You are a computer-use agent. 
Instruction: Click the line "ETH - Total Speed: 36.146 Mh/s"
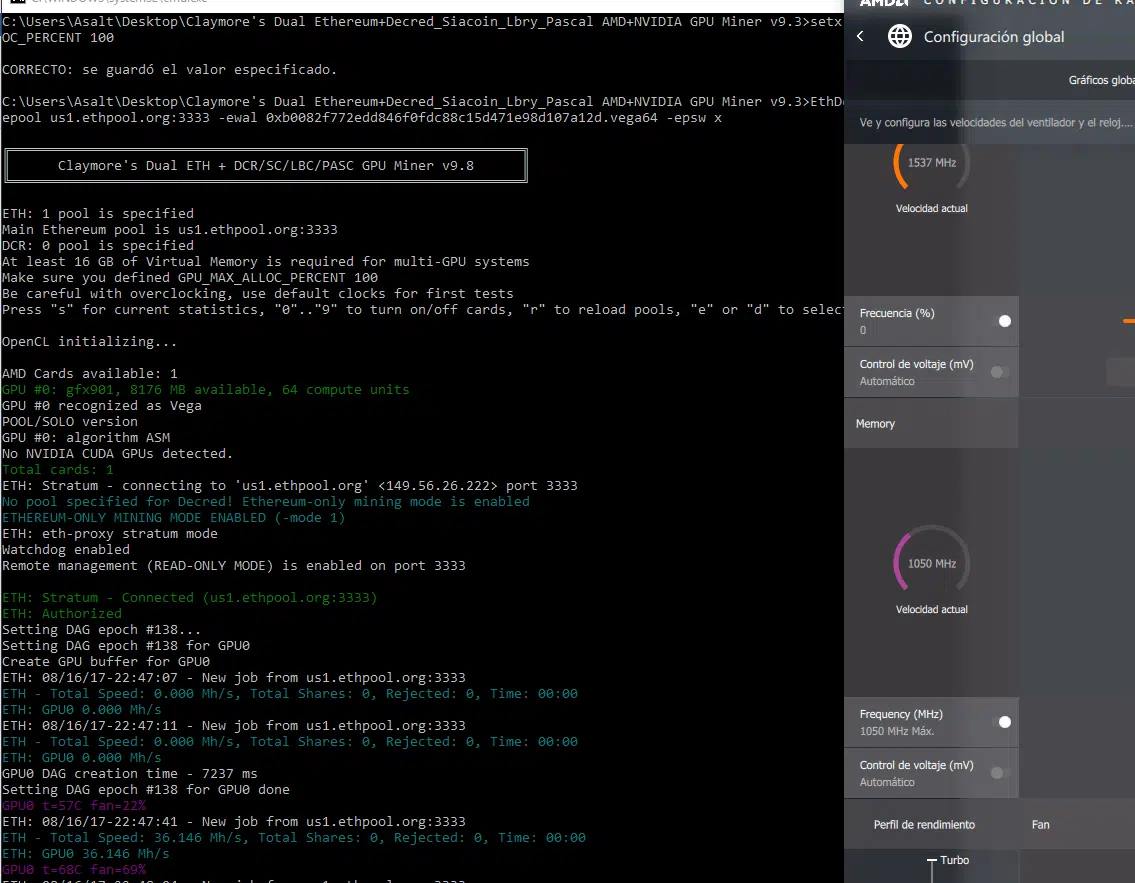pyautogui.click(x=294, y=837)
